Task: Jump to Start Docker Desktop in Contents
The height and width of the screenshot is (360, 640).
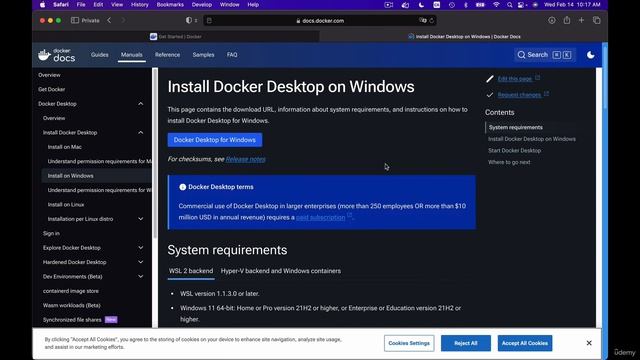Action: coord(514,151)
